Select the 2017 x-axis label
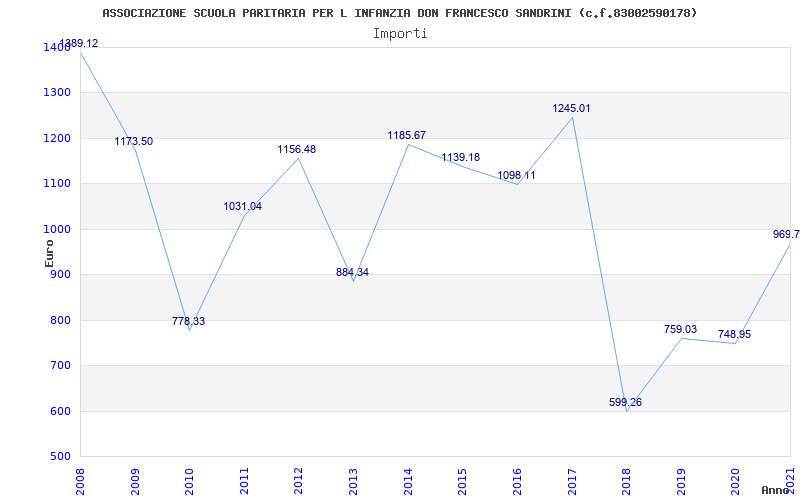Image resolution: width=800 pixels, height=500 pixels. [572, 482]
